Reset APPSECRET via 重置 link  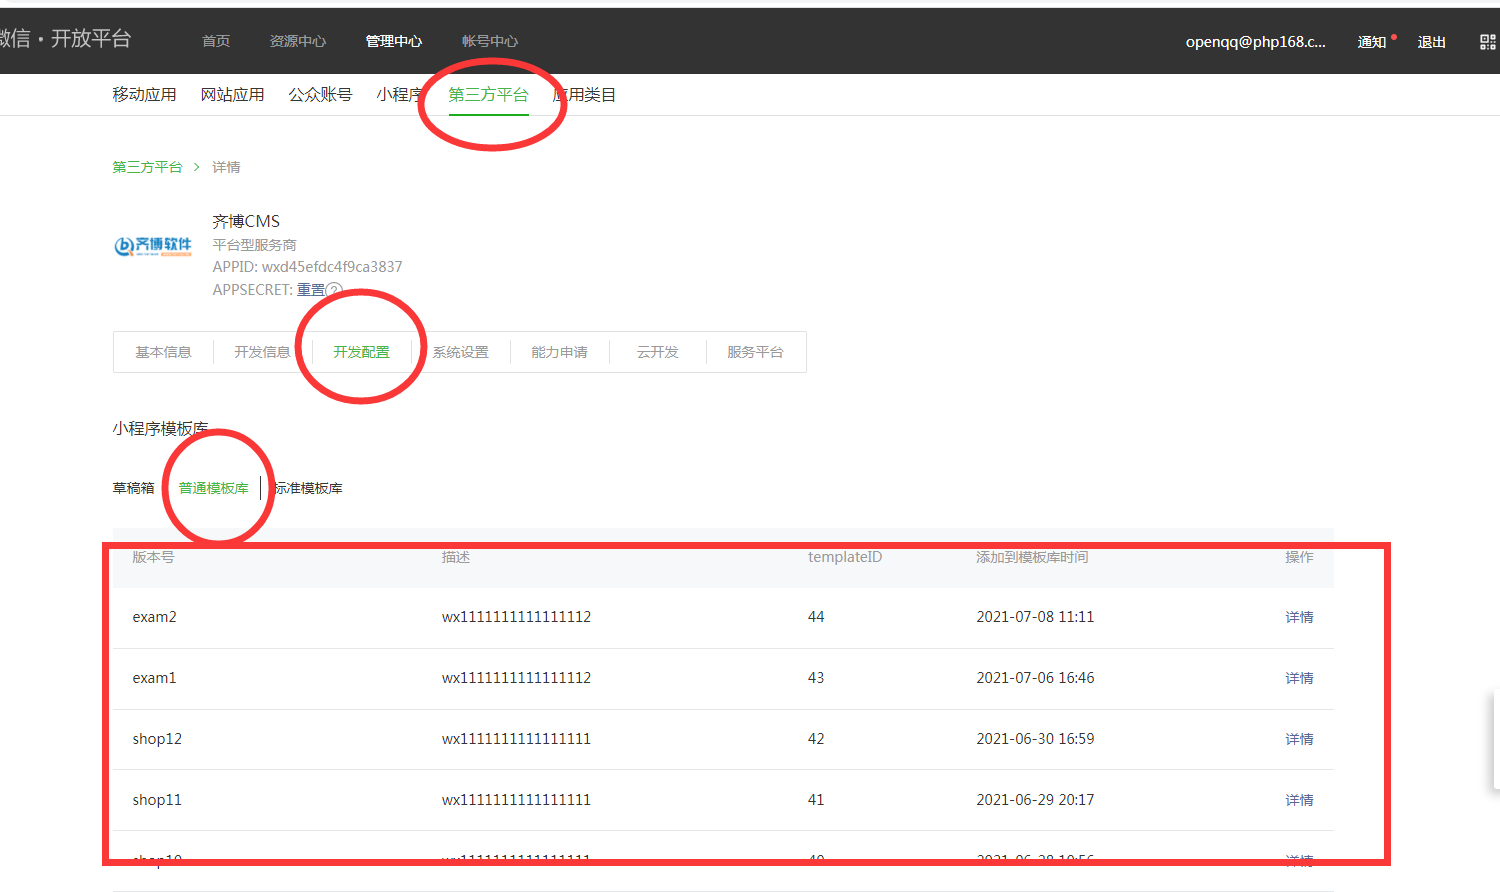(310, 290)
